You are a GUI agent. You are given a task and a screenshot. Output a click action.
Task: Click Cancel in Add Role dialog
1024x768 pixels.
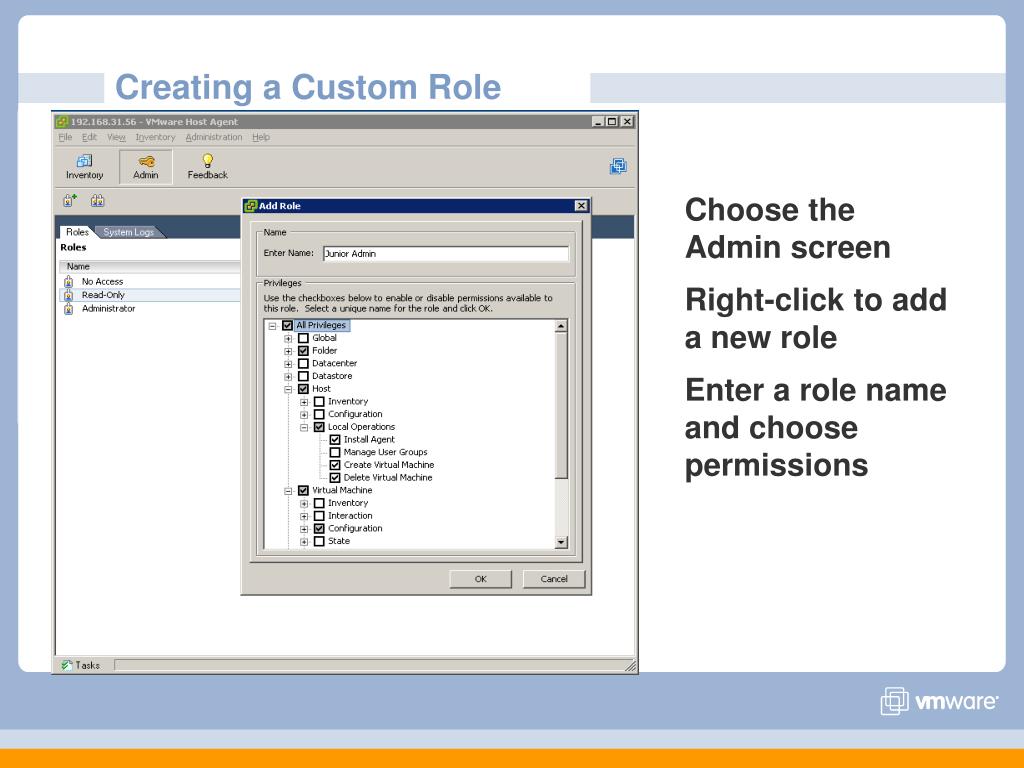click(554, 579)
